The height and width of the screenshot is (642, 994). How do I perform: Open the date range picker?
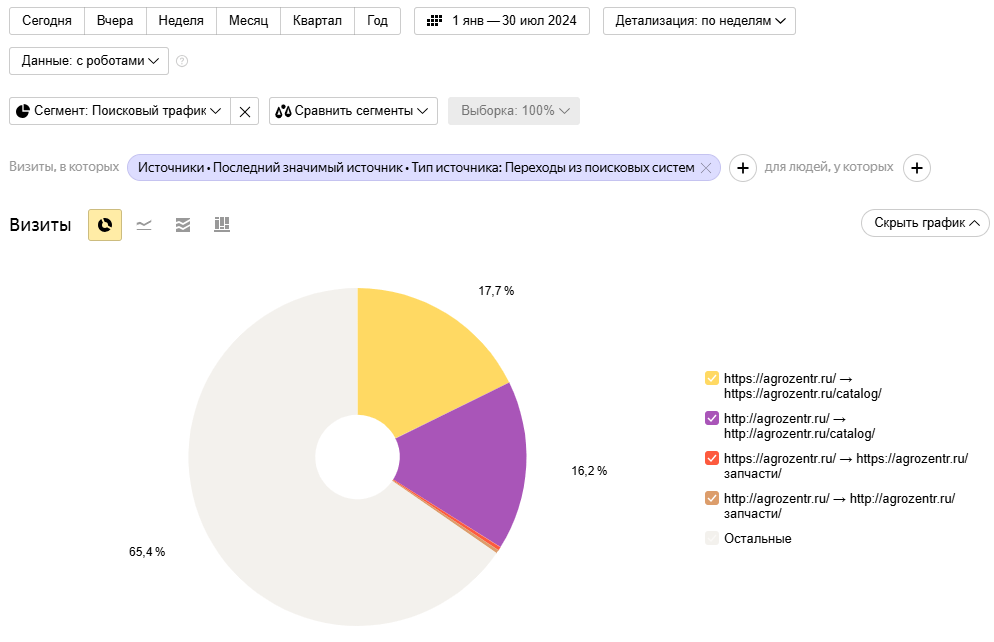pyautogui.click(x=502, y=21)
